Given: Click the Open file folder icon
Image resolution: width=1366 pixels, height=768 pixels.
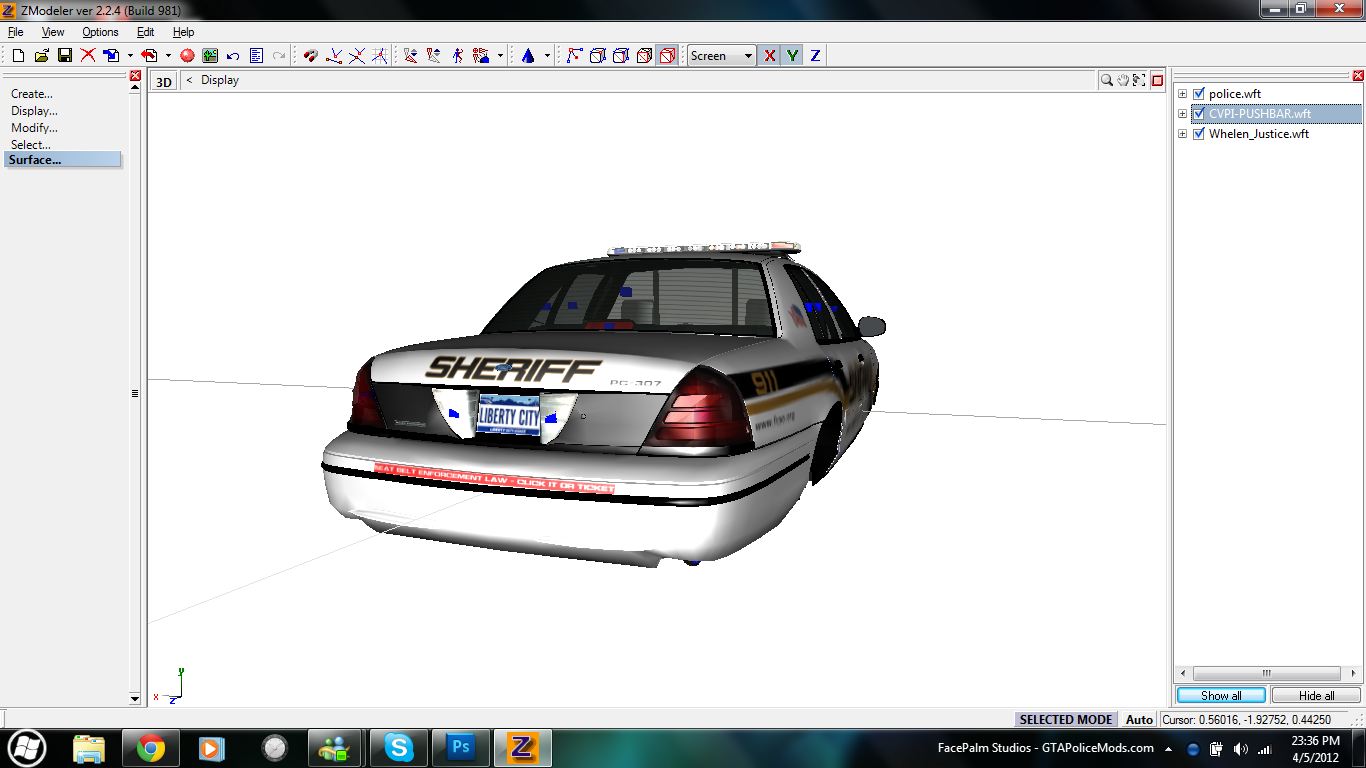Looking at the screenshot, I should click(x=41, y=56).
